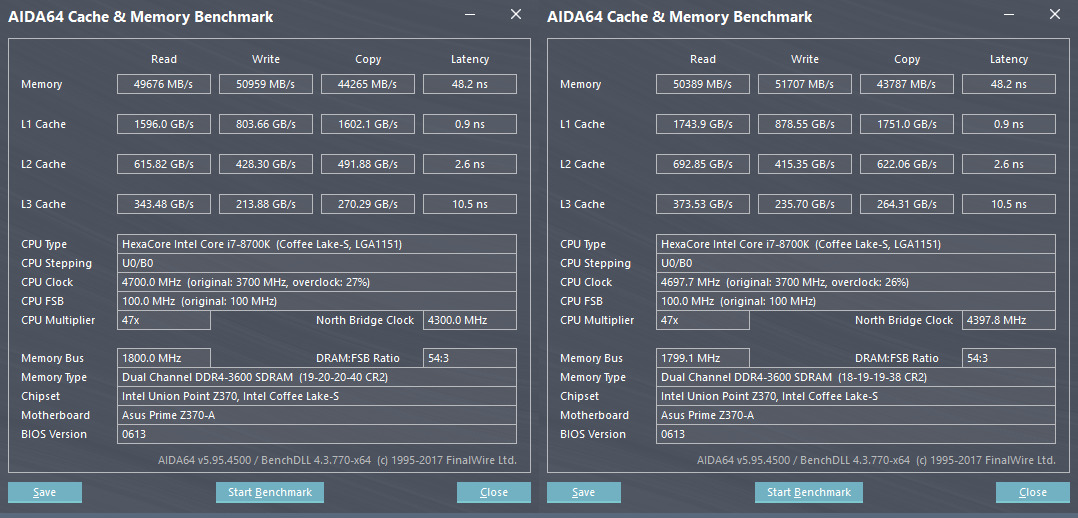Image resolution: width=1078 pixels, height=518 pixels.
Task: Click the Memory Copy value 43787 MB/s
Action: coord(907,84)
